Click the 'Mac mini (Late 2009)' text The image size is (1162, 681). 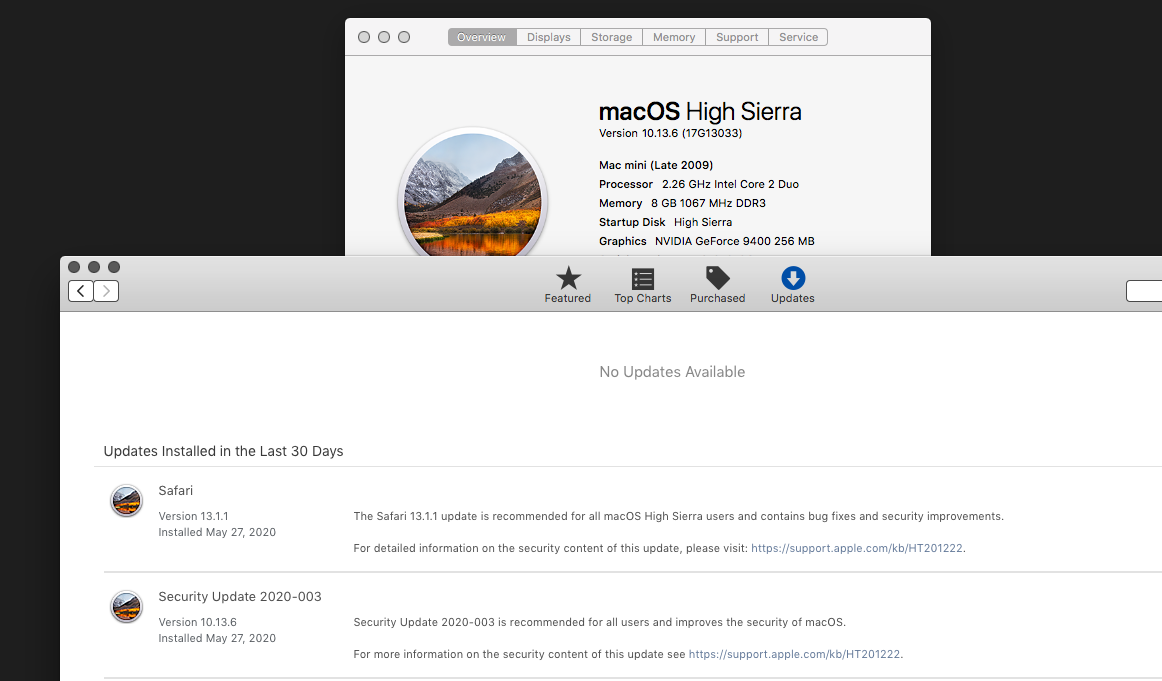click(x=656, y=165)
